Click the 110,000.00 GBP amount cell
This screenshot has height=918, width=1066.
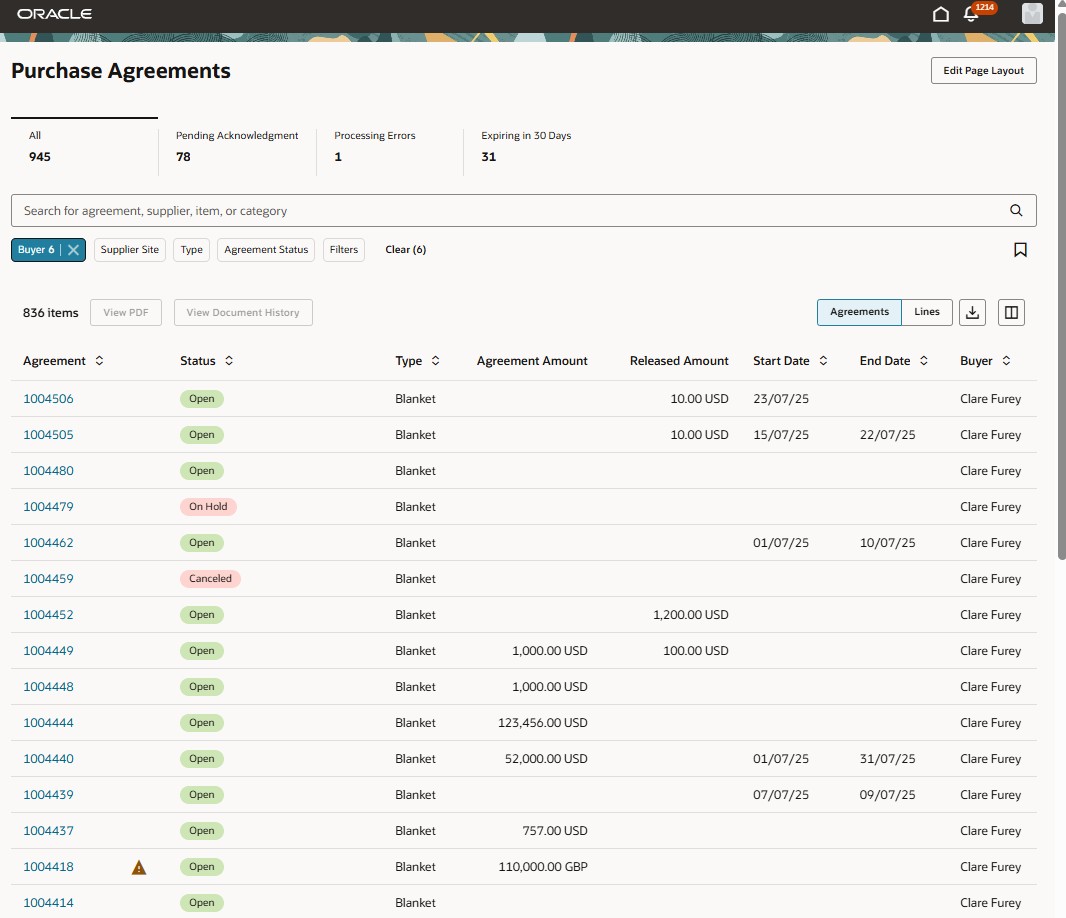(x=543, y=868)
